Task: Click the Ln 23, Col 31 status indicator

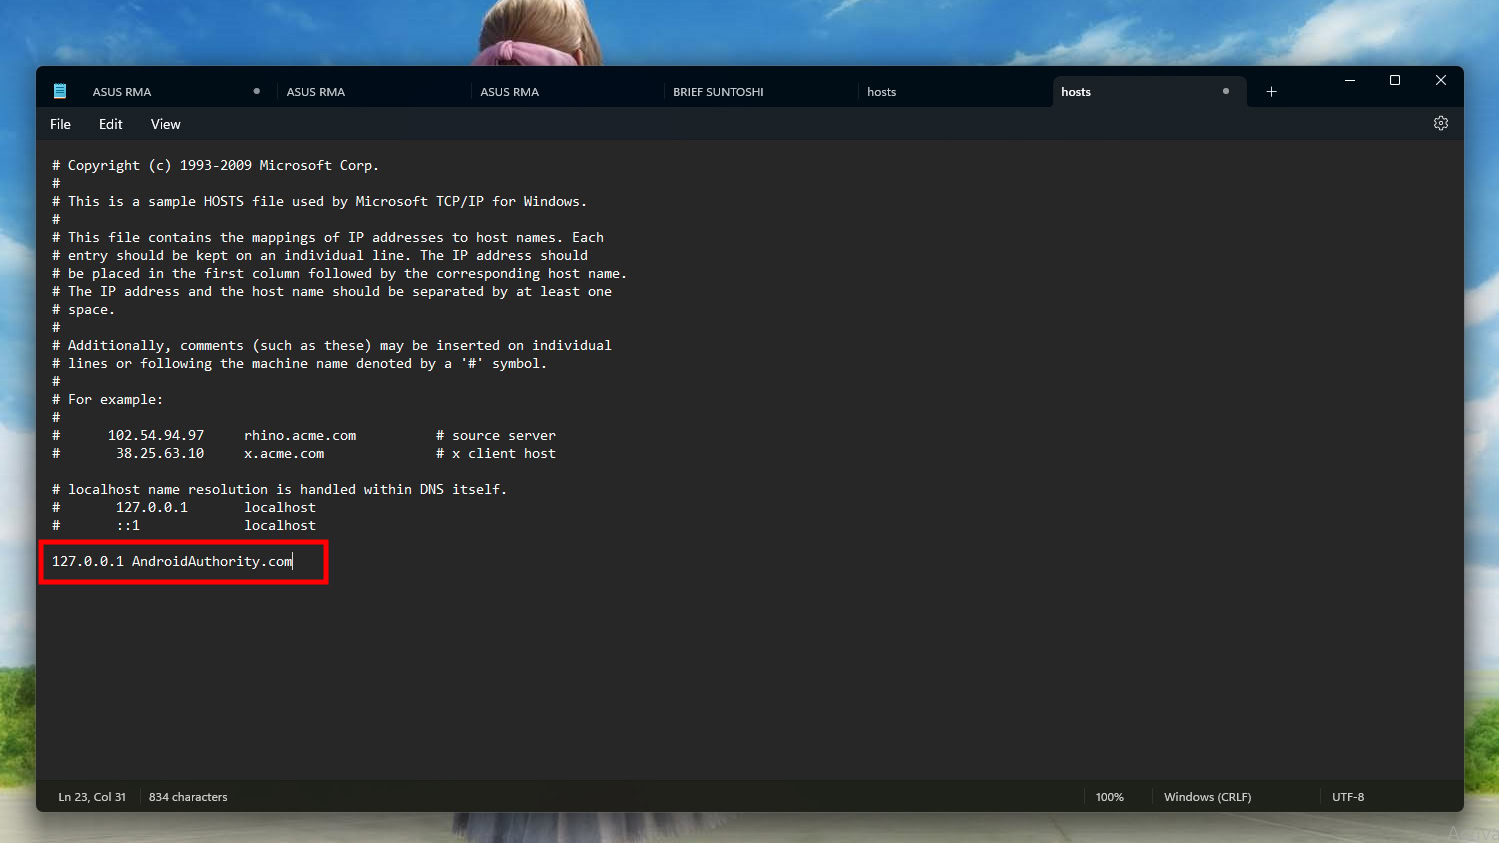Action: pos(92,797)
